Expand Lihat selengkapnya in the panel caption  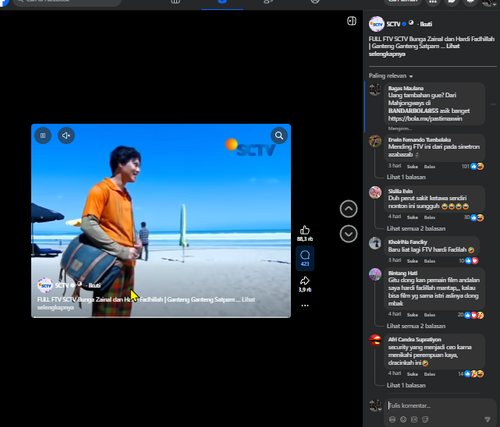pos(387,54)
